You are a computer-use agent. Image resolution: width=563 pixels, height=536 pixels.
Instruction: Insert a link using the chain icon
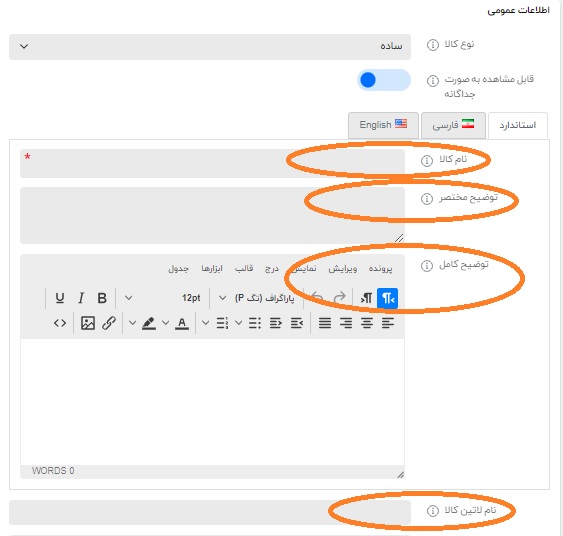[x=108, y=323]
